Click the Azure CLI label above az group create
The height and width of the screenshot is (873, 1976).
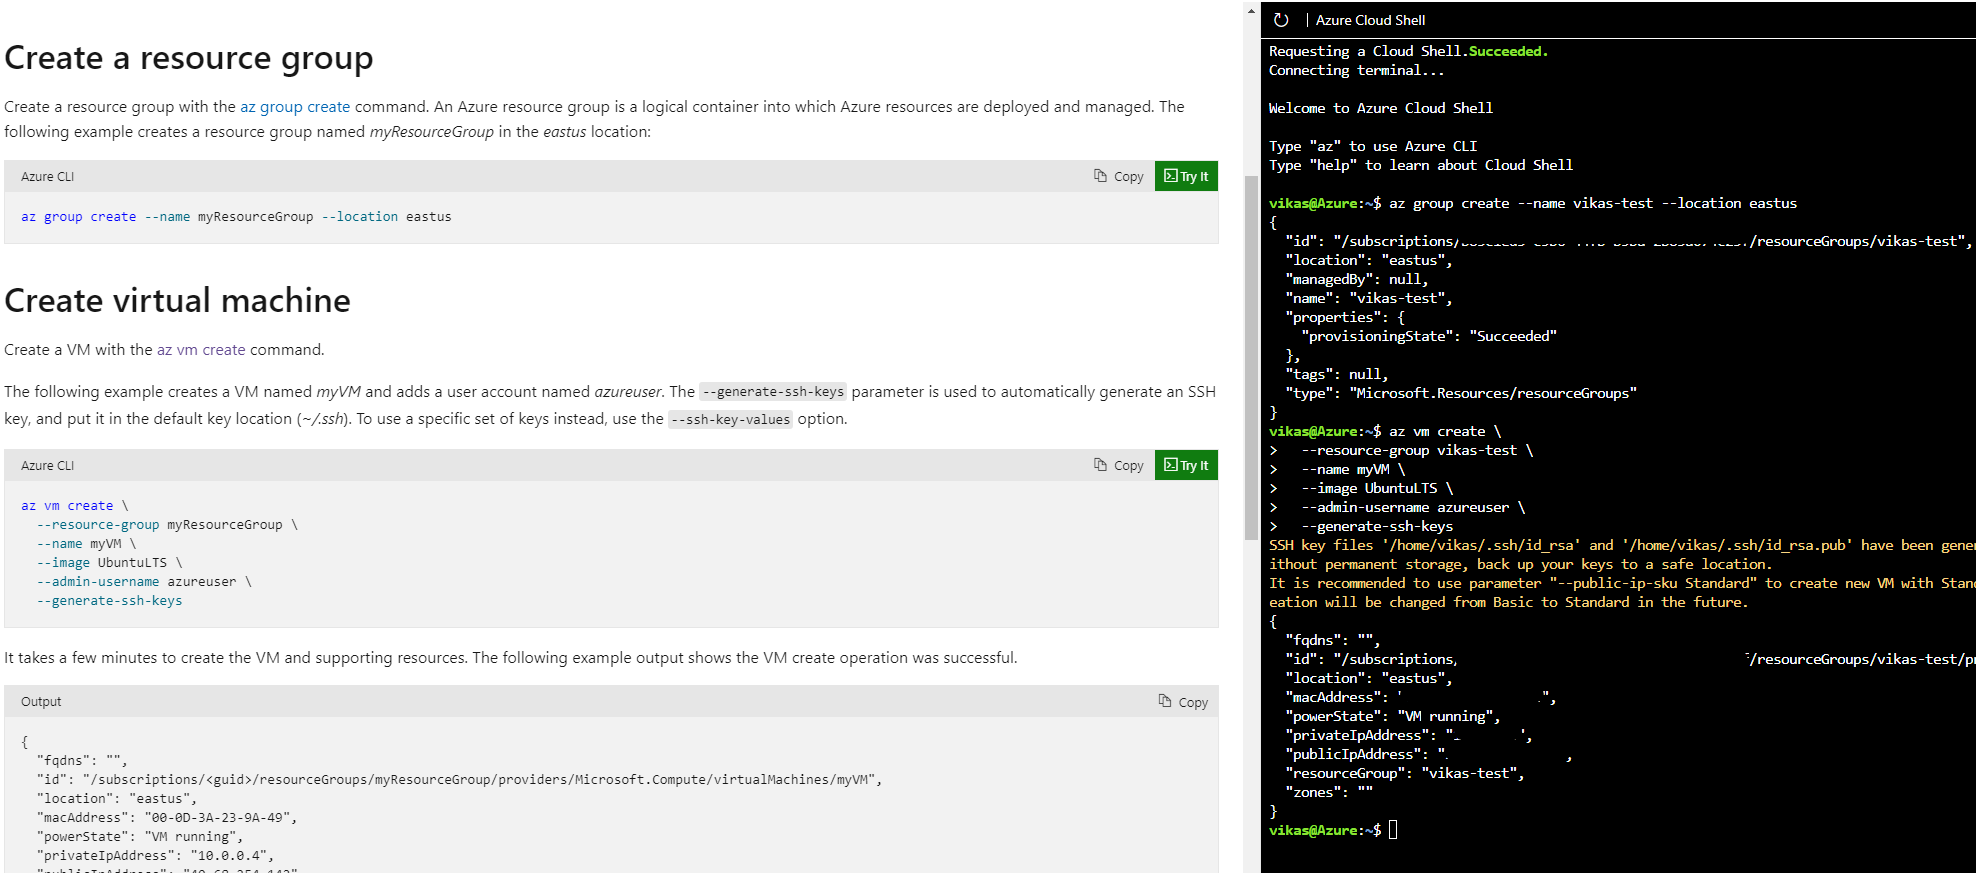(x=48, y=177)
